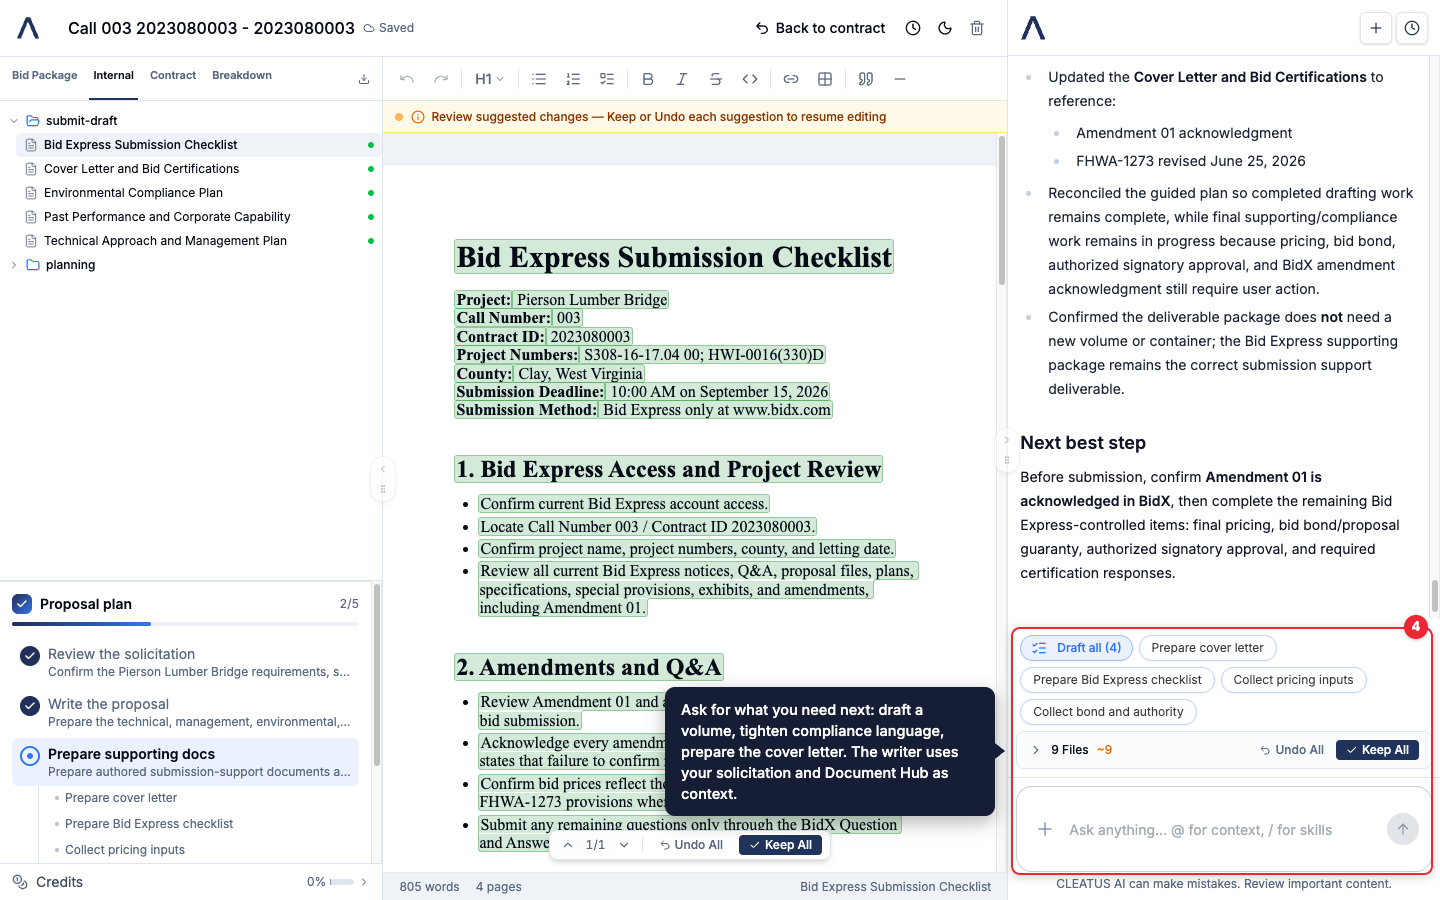Expand the planning folder
Viewport: 1440px width, 900px height.
(14, 265)
